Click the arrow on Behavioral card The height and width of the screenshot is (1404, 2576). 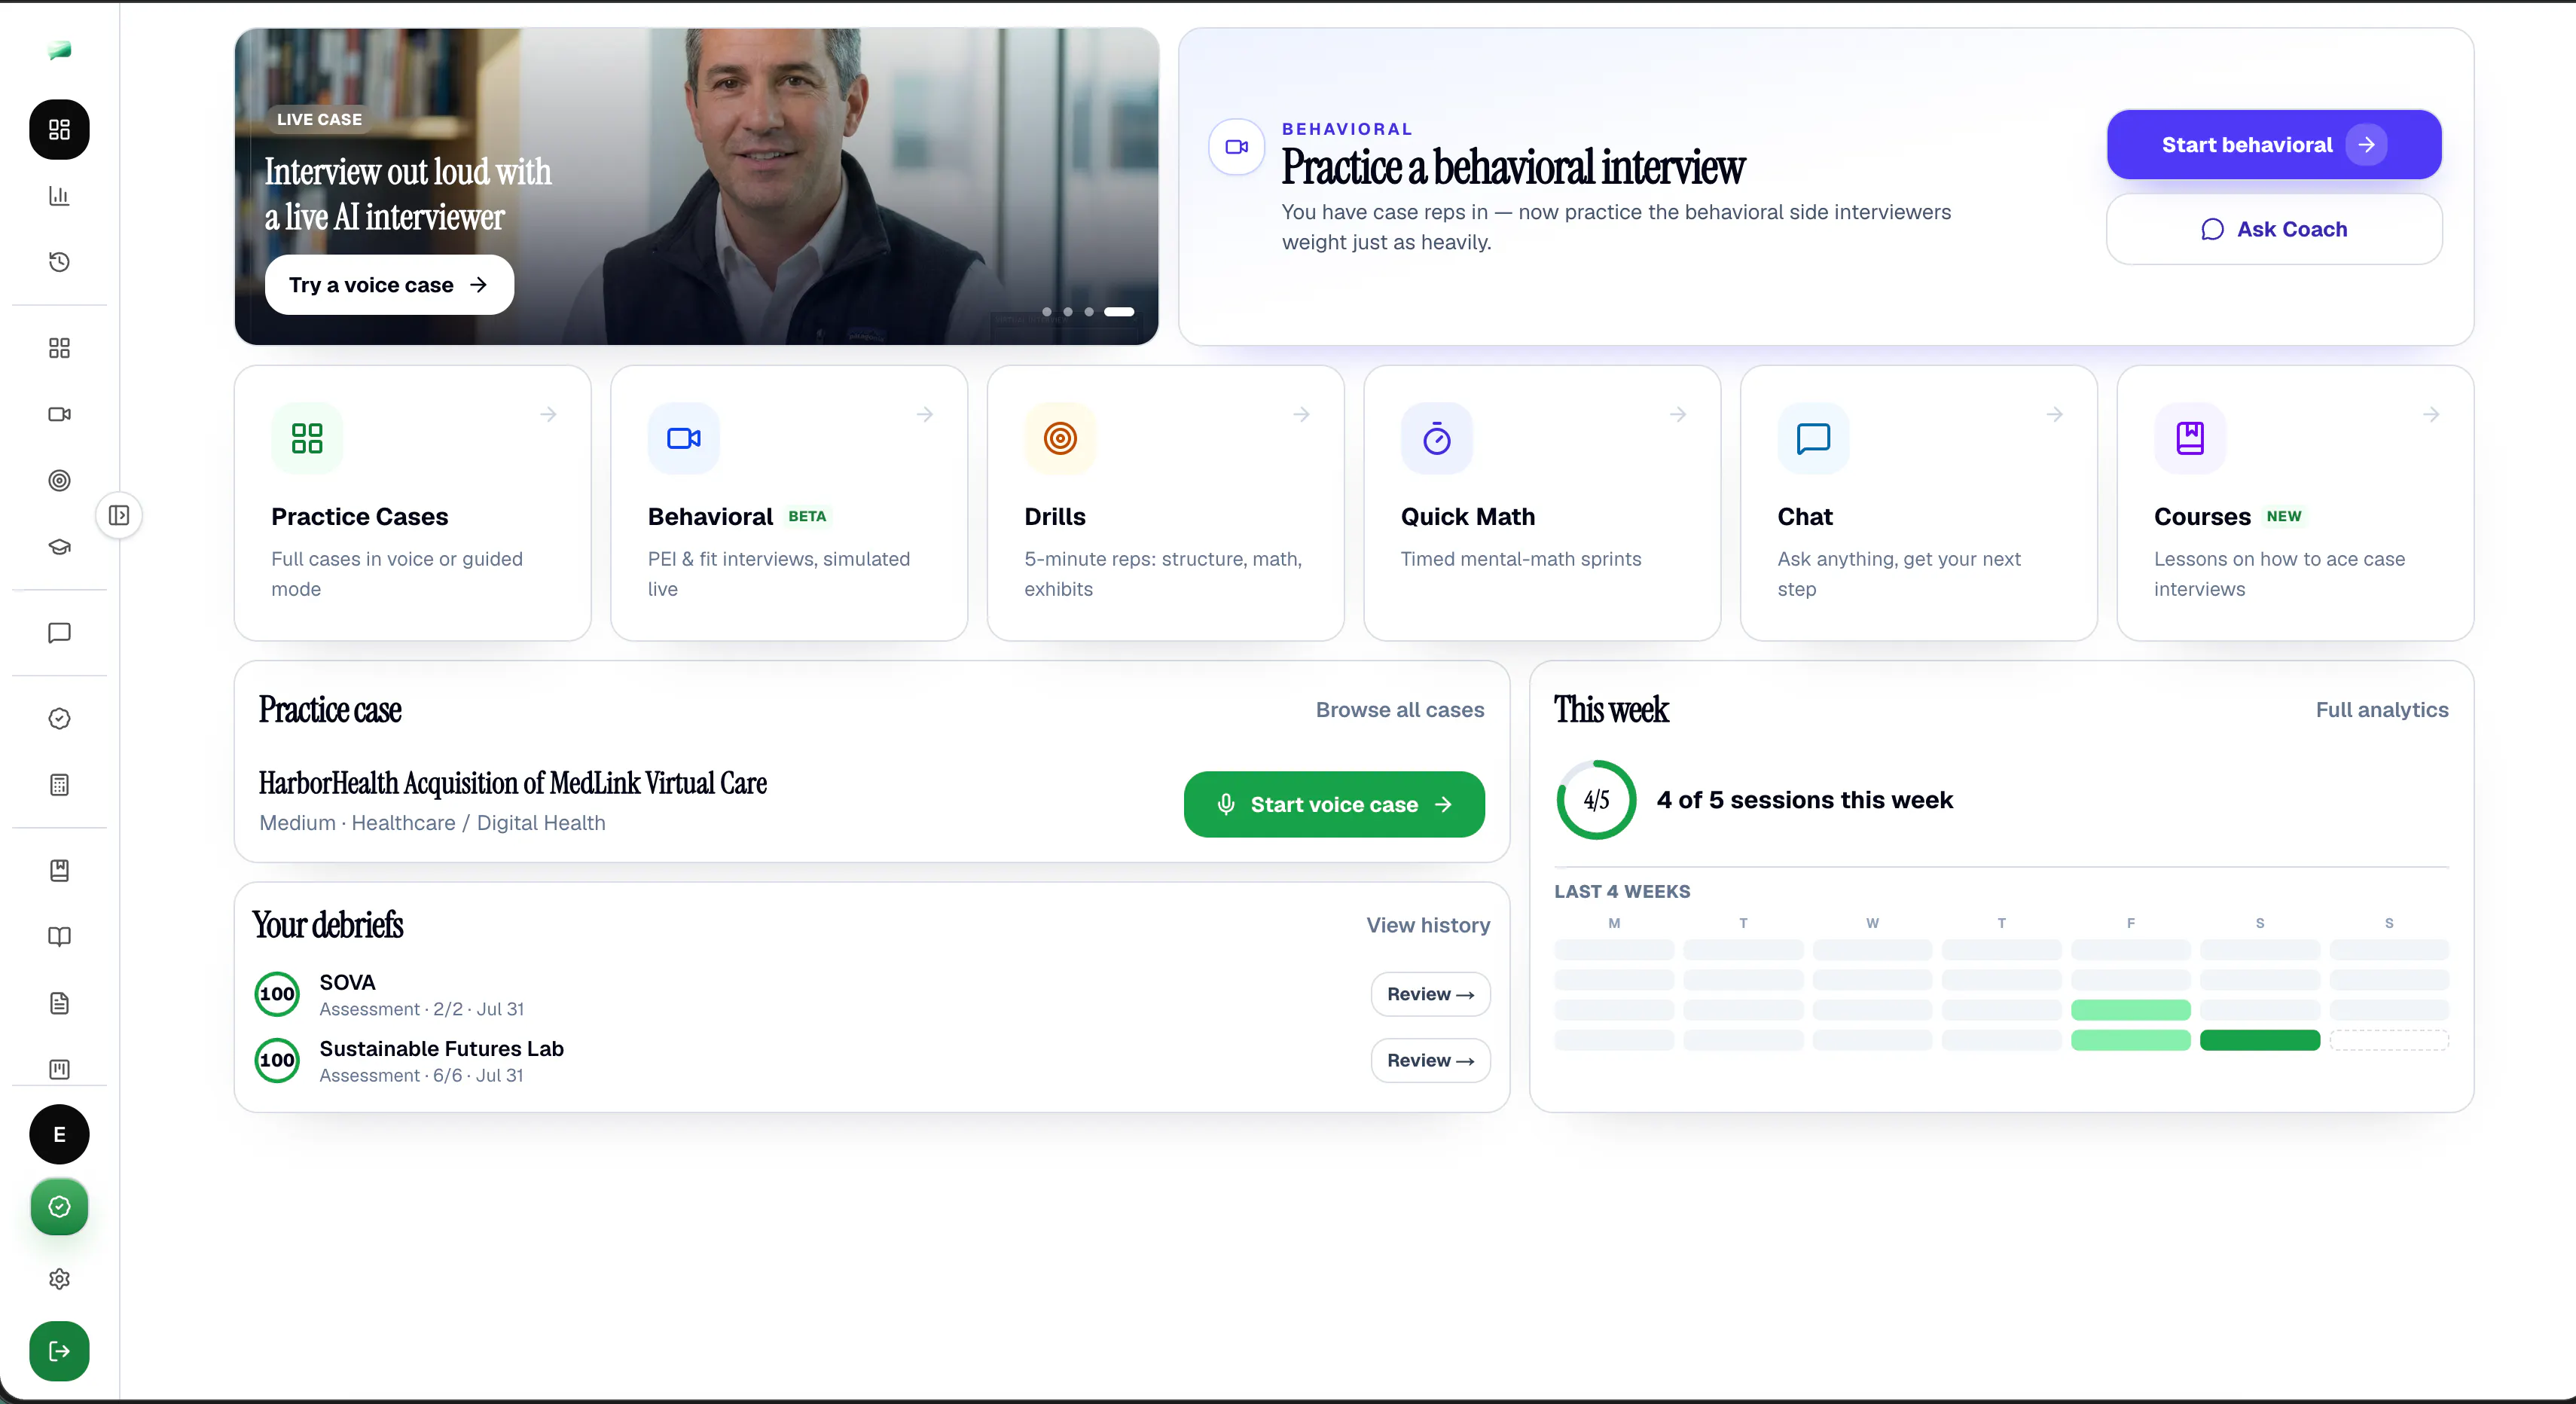pos(925,414)
